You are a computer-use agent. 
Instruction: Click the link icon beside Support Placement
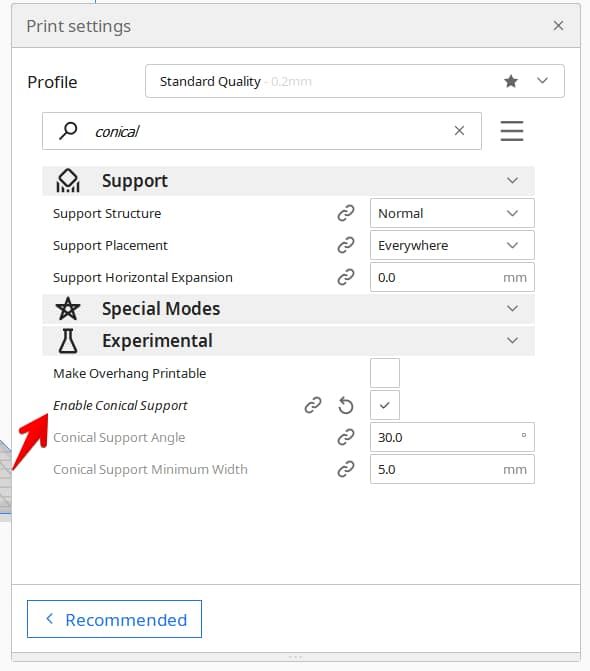coord(346,245)
